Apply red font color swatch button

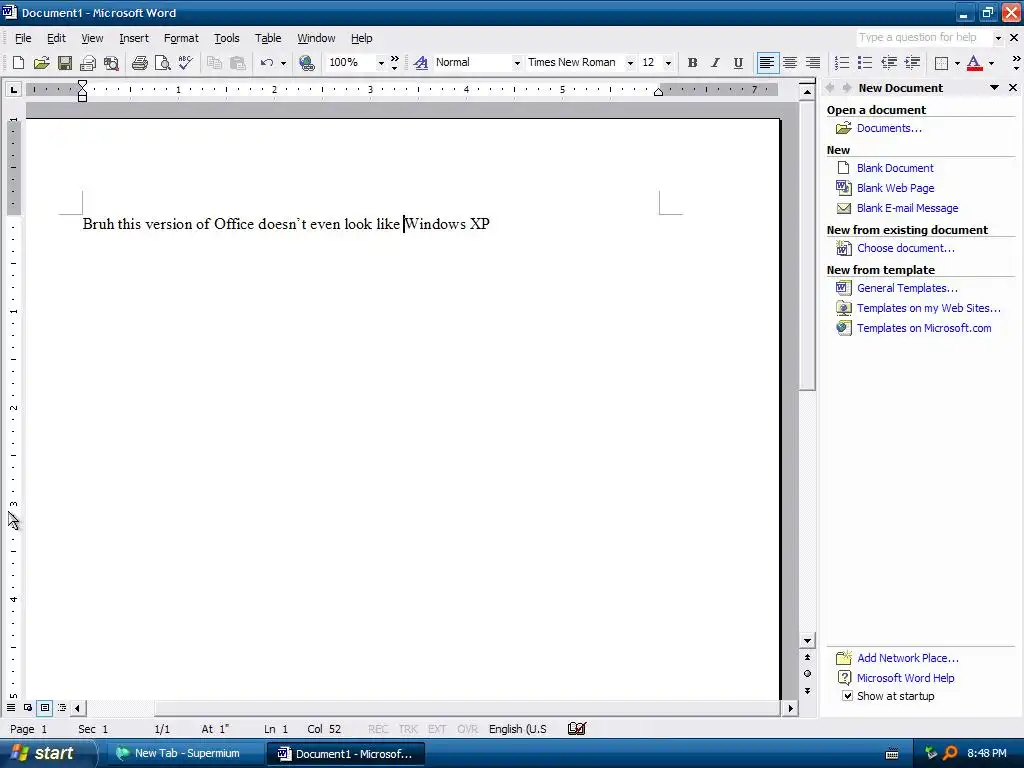[x=974, y=63]
